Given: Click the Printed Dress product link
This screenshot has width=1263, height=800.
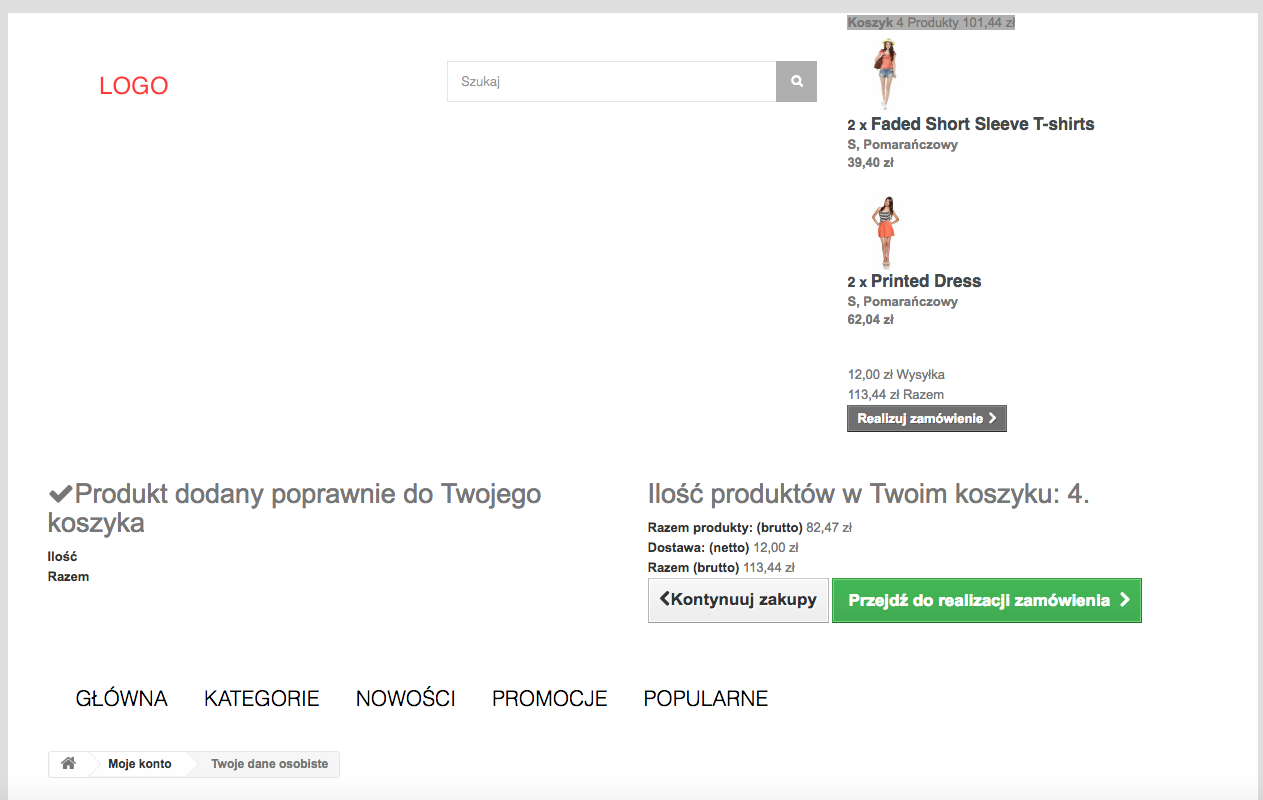Looking at the screenshot, I should pyautogui.click(x=925, y=281).
